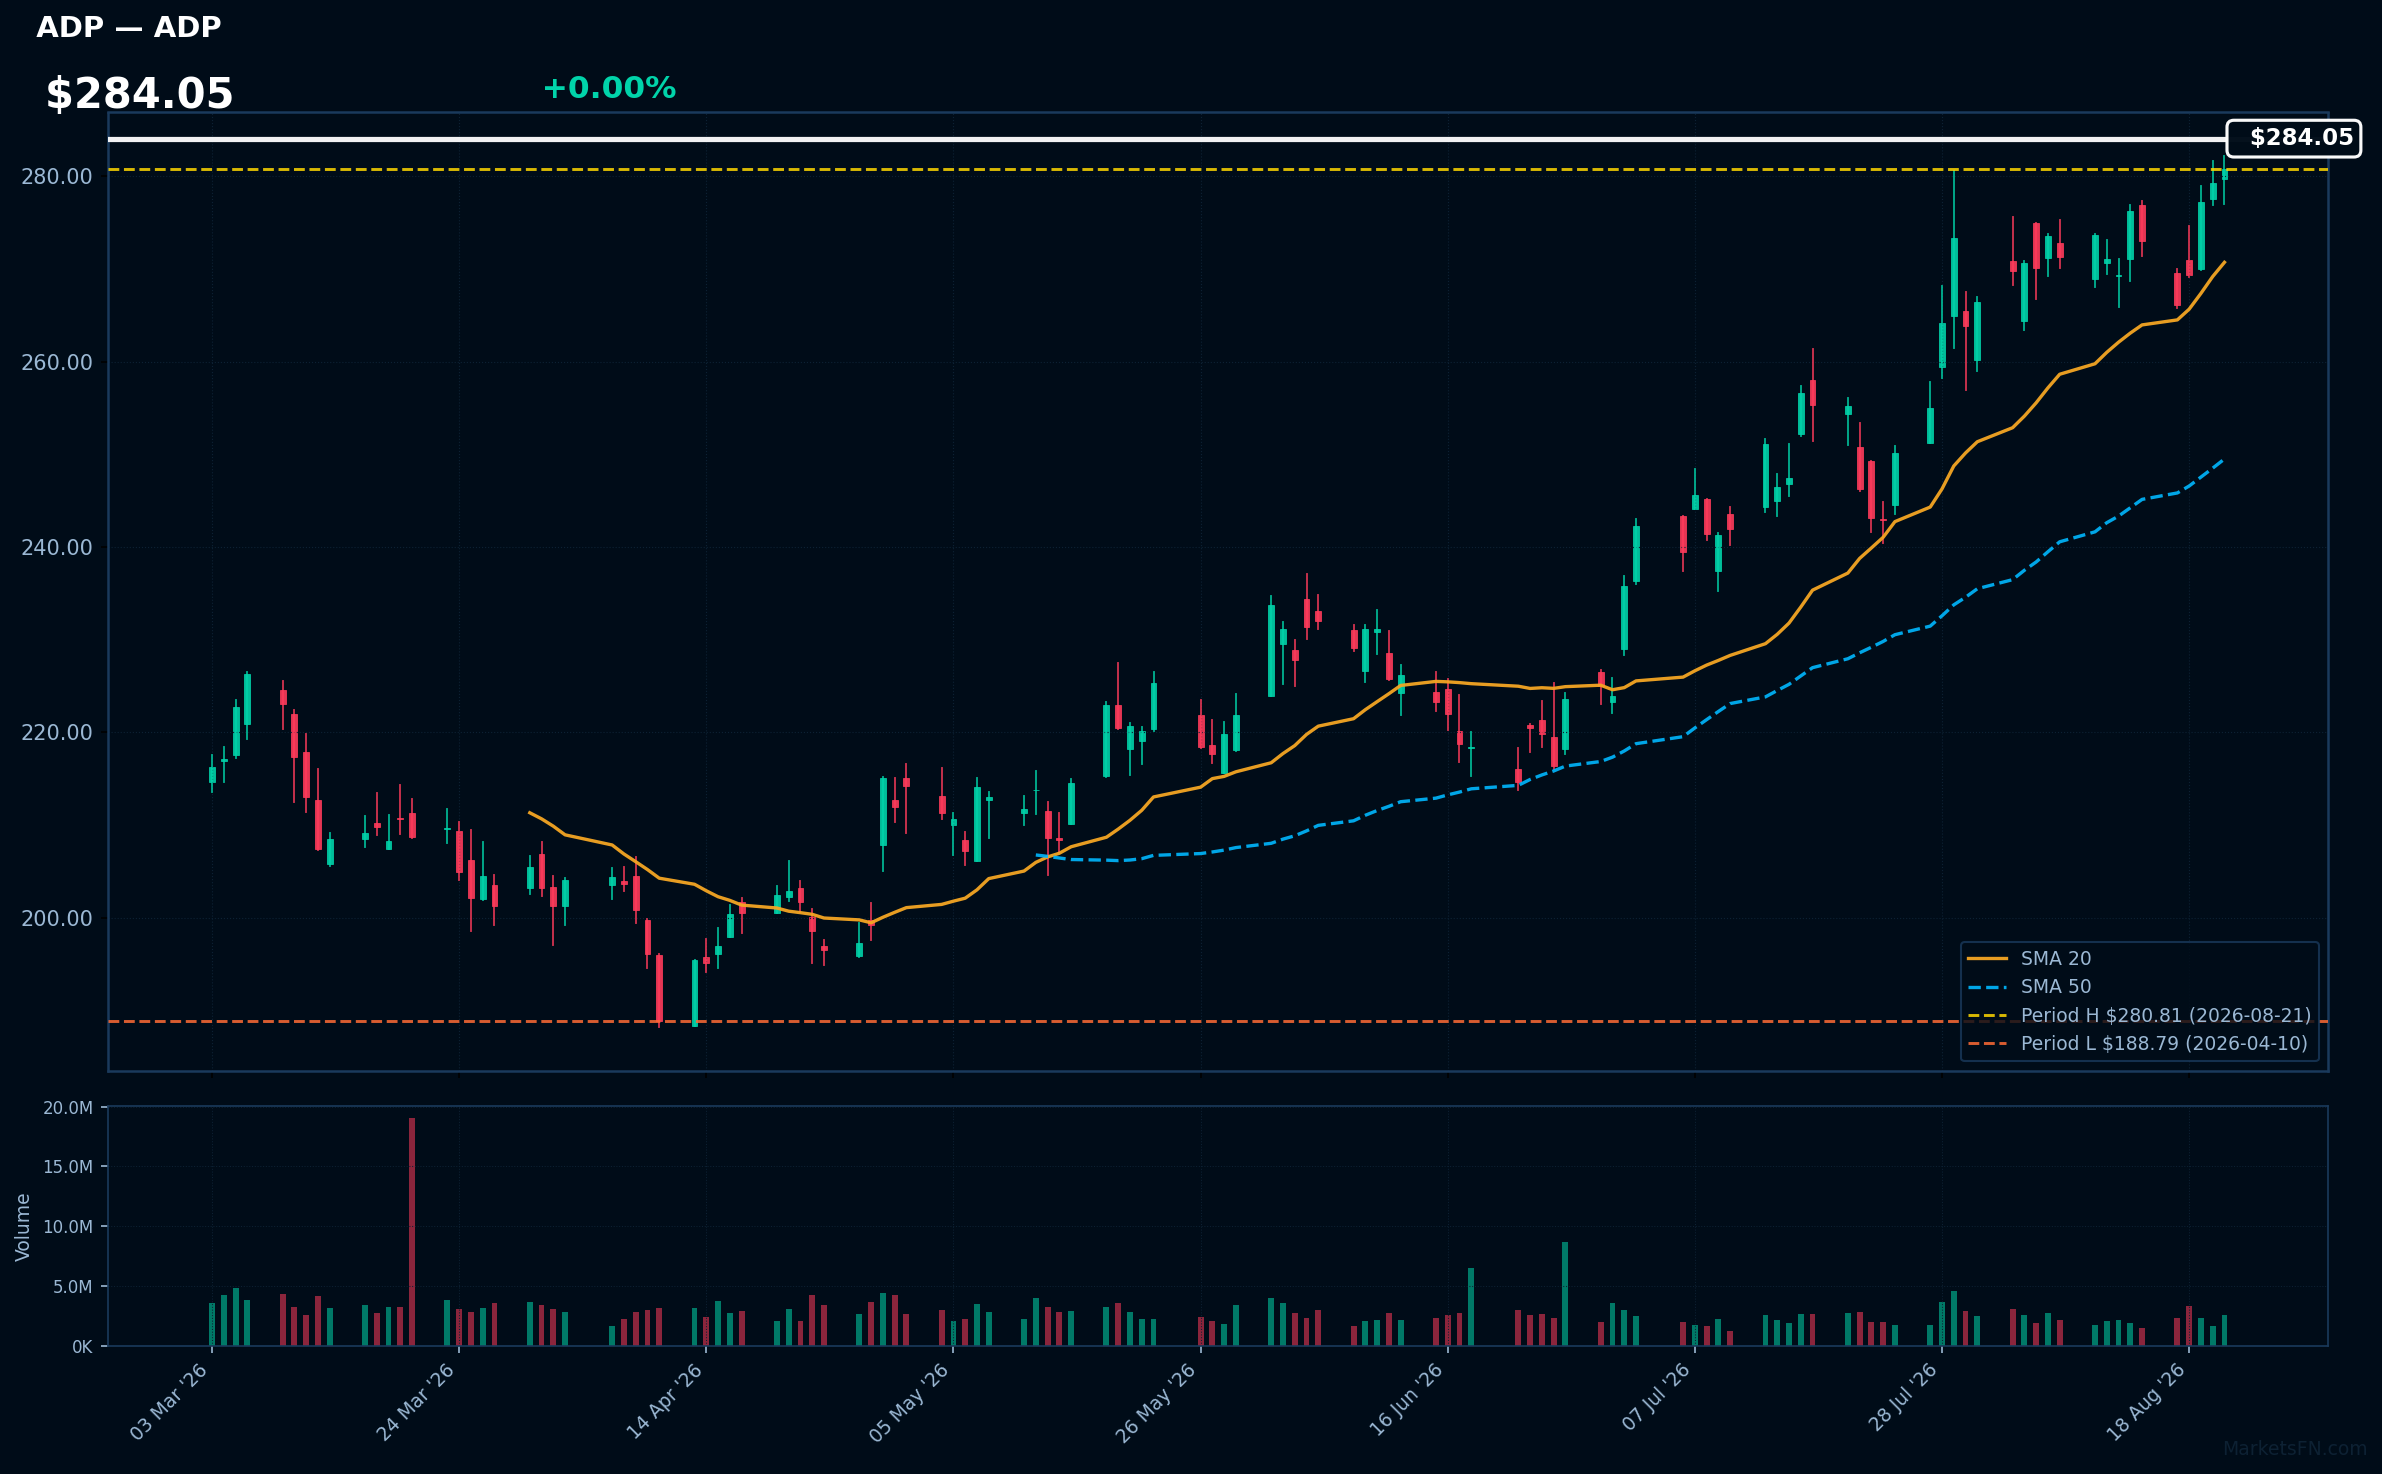Viewport: 2382px width, 1474px height.
Task: Click the Volume axis title
Action: coord(23,1227)
